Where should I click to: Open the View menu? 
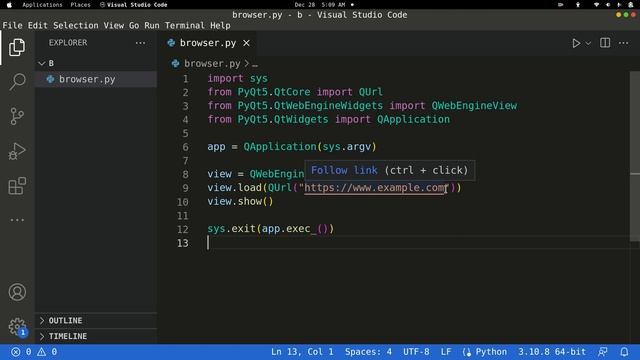pos(113,25)
